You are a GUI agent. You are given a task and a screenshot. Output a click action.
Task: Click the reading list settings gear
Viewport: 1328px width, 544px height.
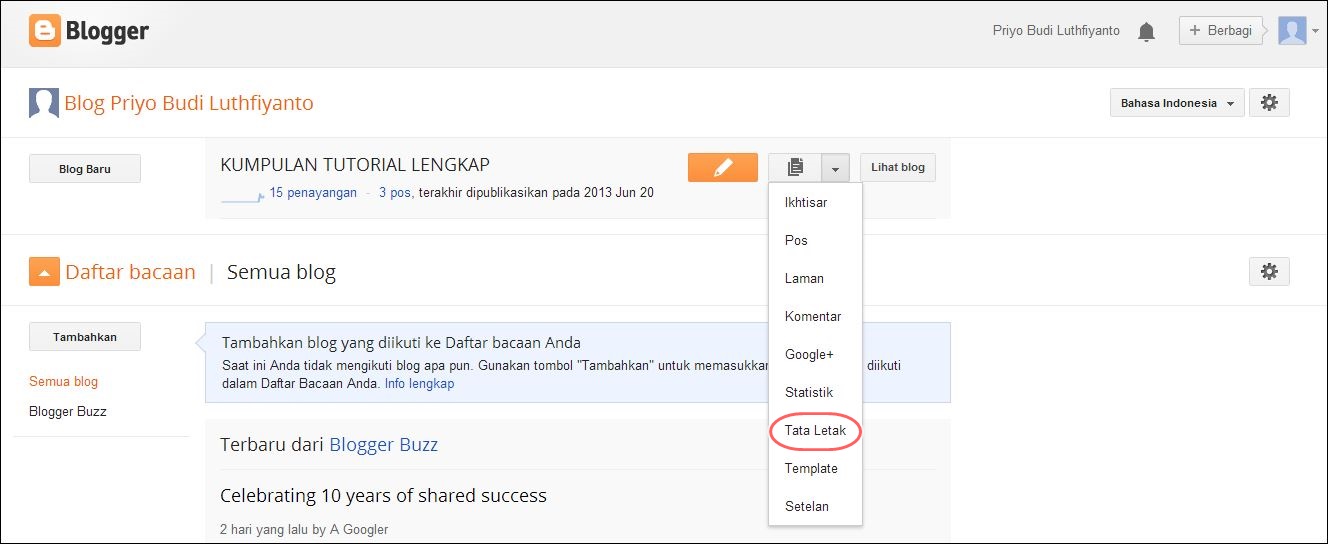(1269, 271)
